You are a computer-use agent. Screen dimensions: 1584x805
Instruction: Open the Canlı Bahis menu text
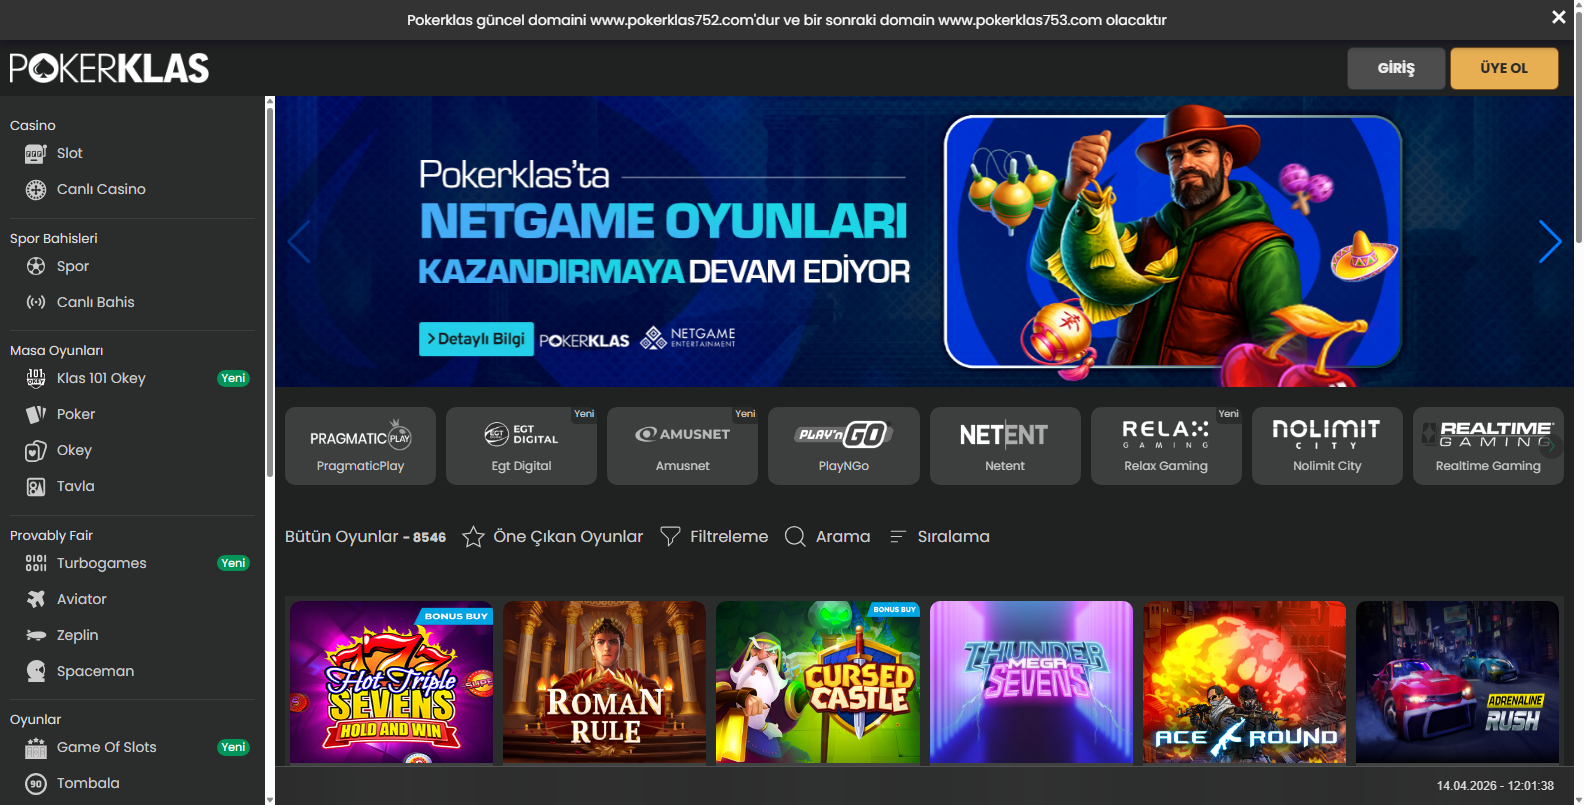(96, 302)
